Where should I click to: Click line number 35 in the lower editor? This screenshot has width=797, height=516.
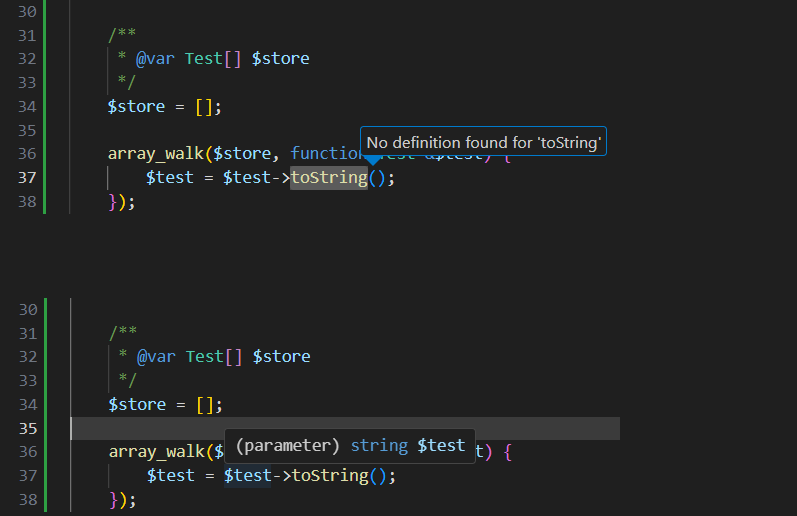coord(27,428)
